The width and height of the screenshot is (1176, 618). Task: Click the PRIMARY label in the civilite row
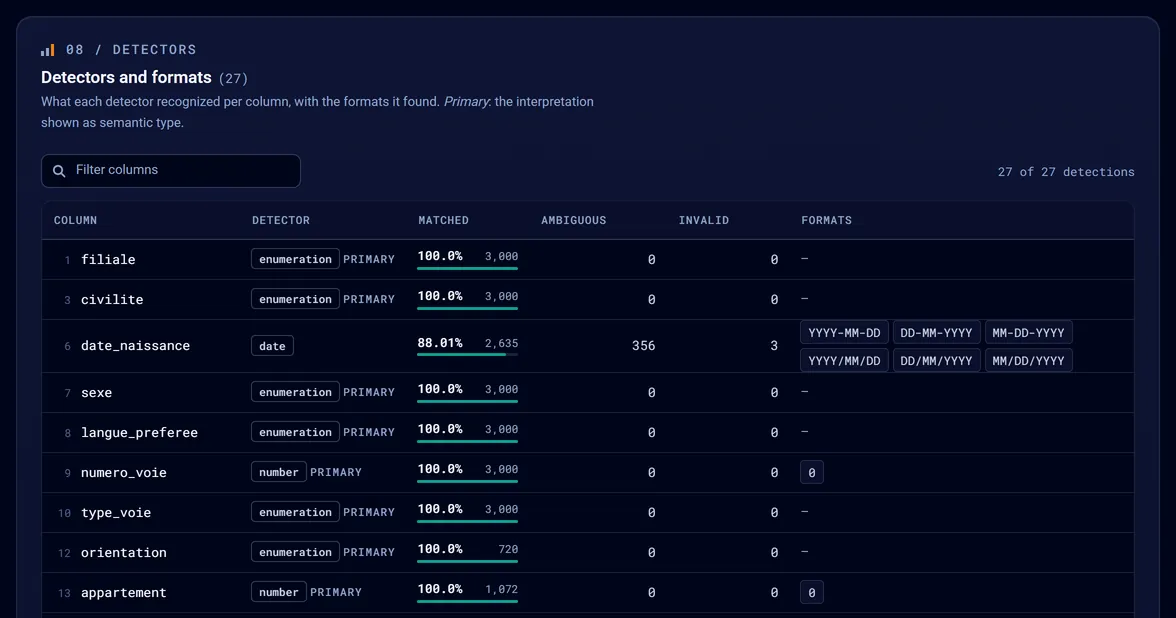[369, 299]
